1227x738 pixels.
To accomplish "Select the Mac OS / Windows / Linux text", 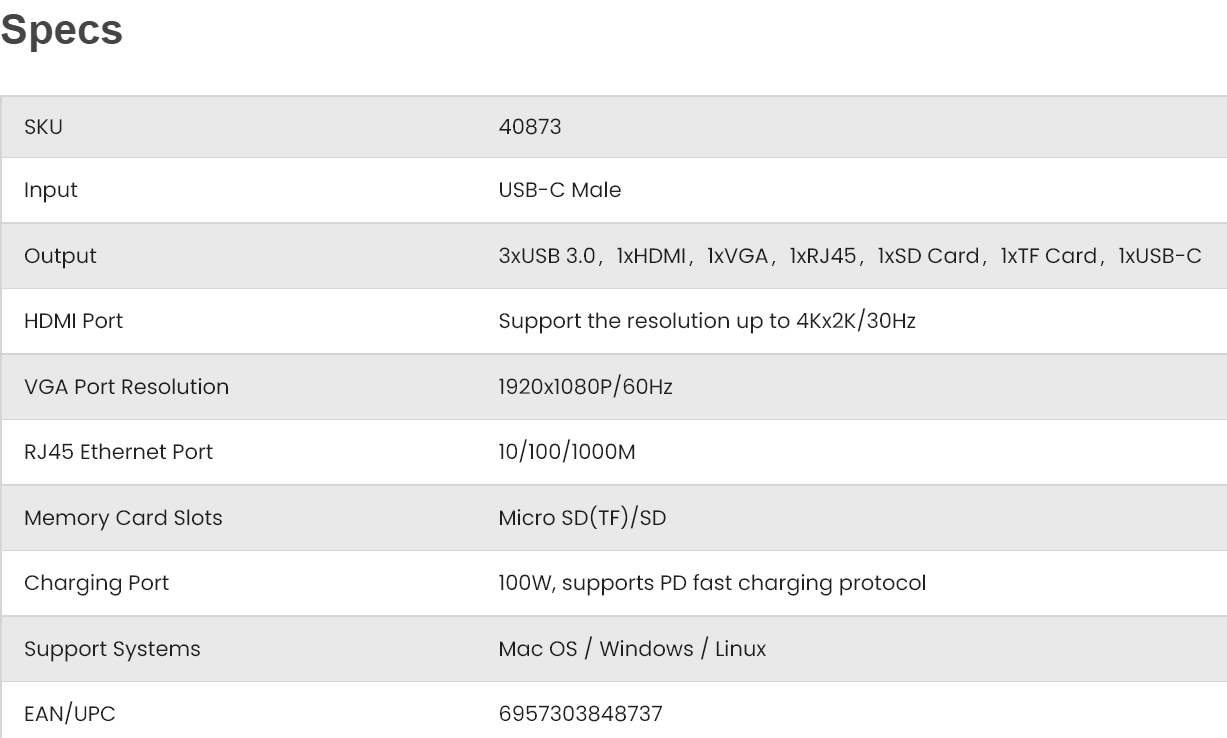I will pyautogui.click(x=632, y=649).
